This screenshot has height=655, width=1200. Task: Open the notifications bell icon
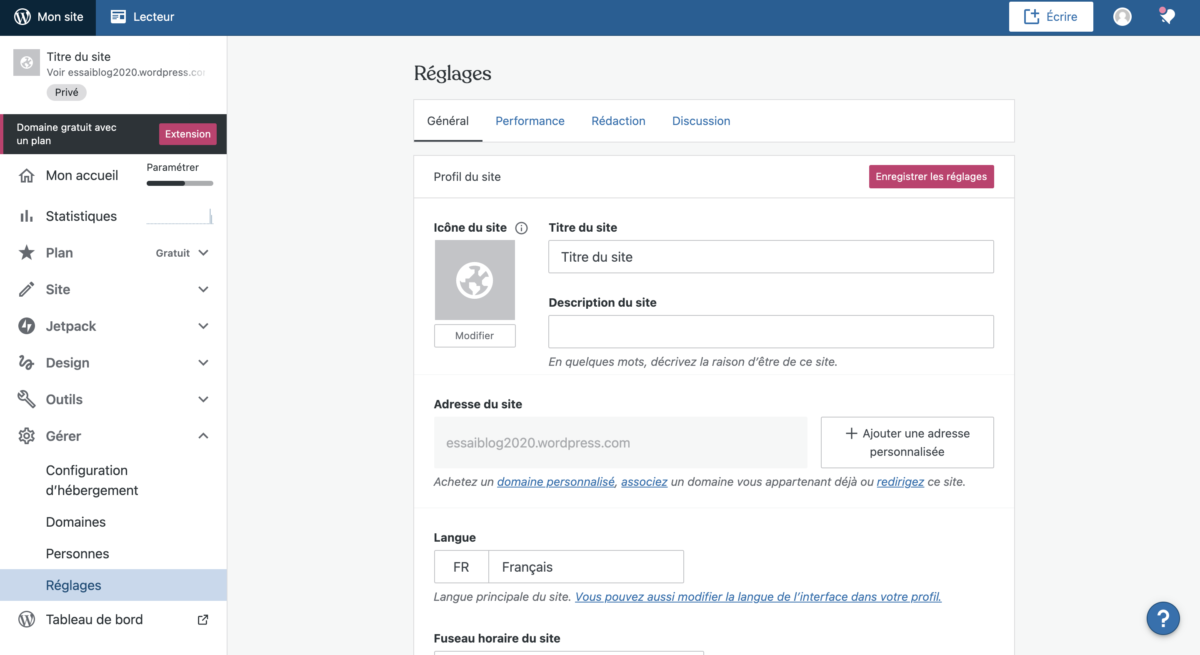point(1166,16)
